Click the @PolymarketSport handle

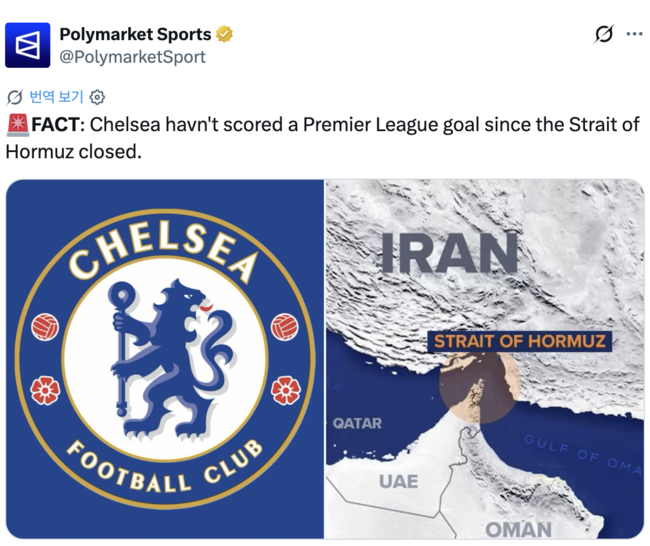[132, 57]
